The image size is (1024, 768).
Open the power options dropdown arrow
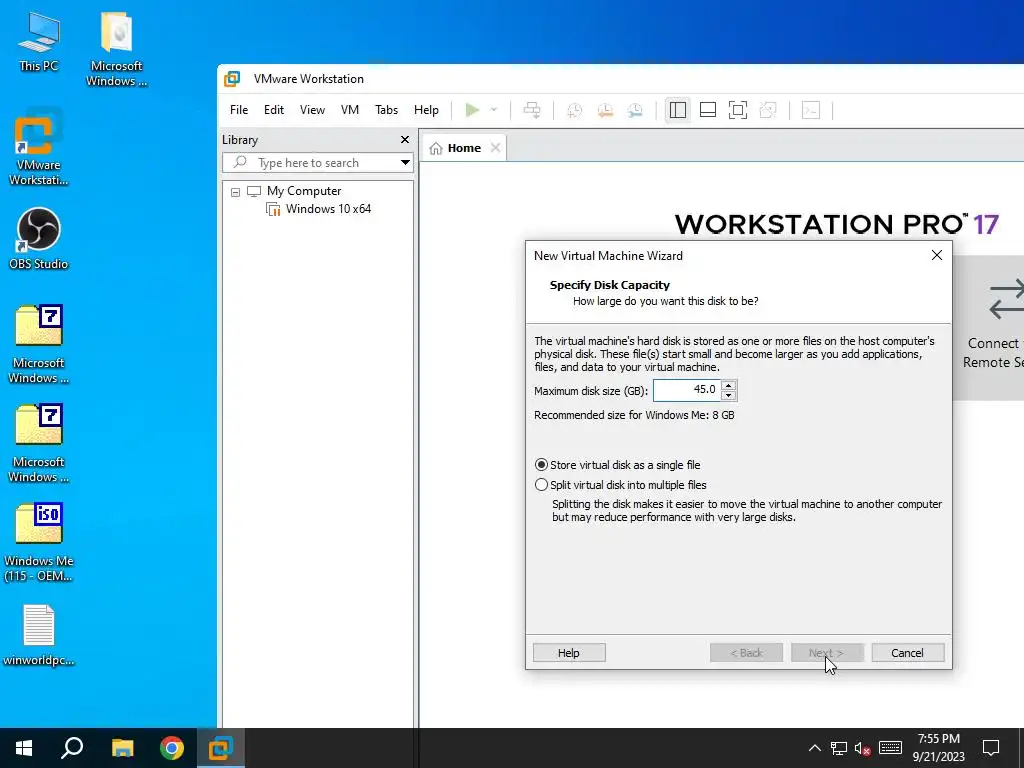[x=494, y=110]
